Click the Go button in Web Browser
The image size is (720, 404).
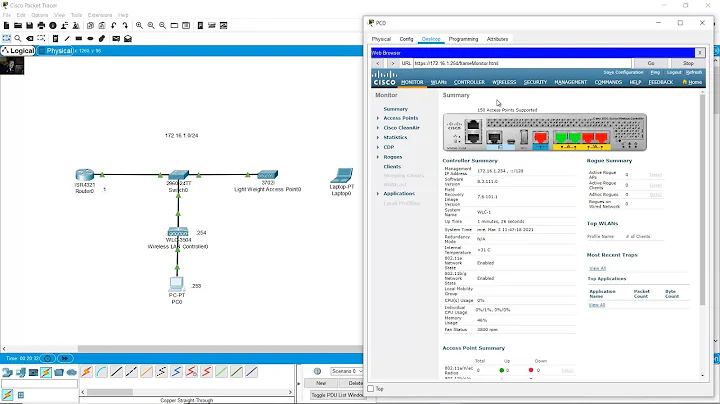[x=651, y=63]
